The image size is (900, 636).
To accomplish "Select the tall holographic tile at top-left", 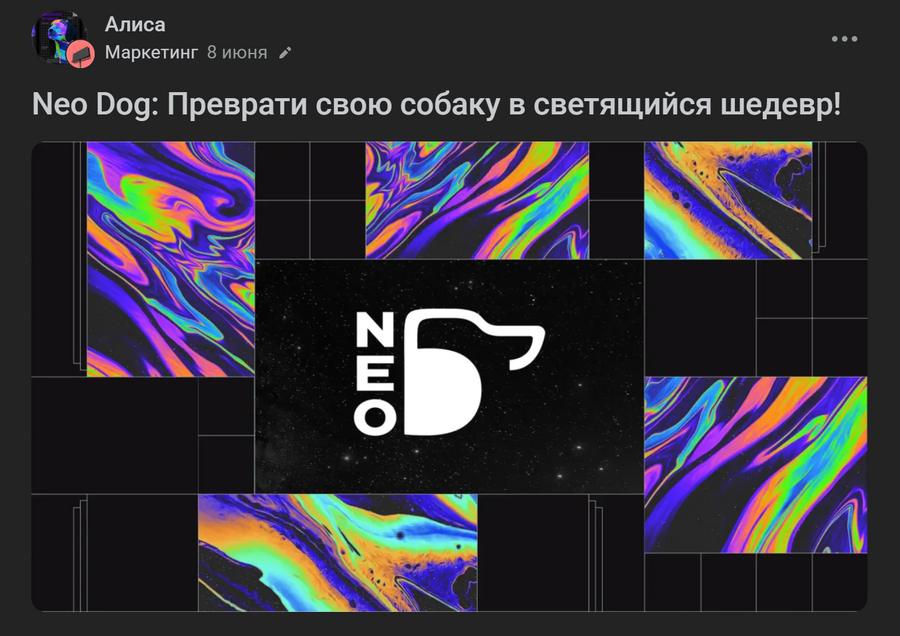I will tap(170, 259).
